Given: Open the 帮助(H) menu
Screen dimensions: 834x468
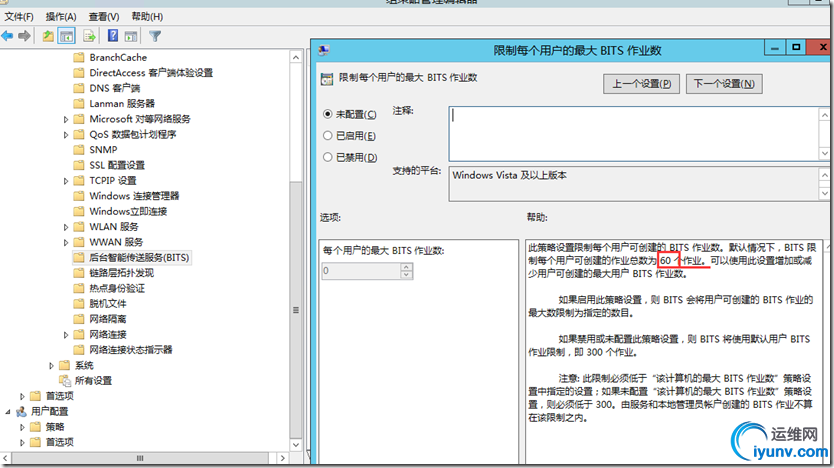Looking at the screenshot, I should click(147, 17).
